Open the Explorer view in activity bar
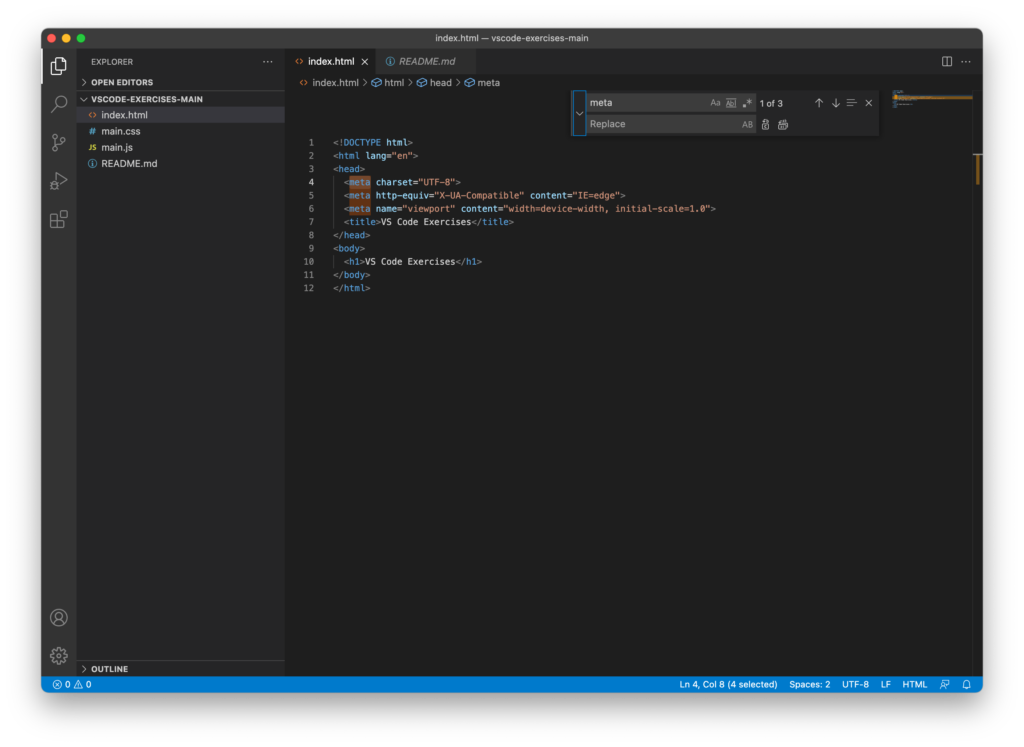 59,66
